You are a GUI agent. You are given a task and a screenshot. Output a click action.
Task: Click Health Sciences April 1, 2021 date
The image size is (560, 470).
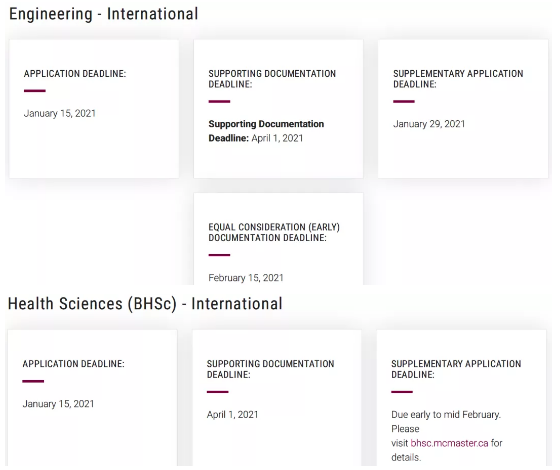pyautogui.click(x=232, y=415)
